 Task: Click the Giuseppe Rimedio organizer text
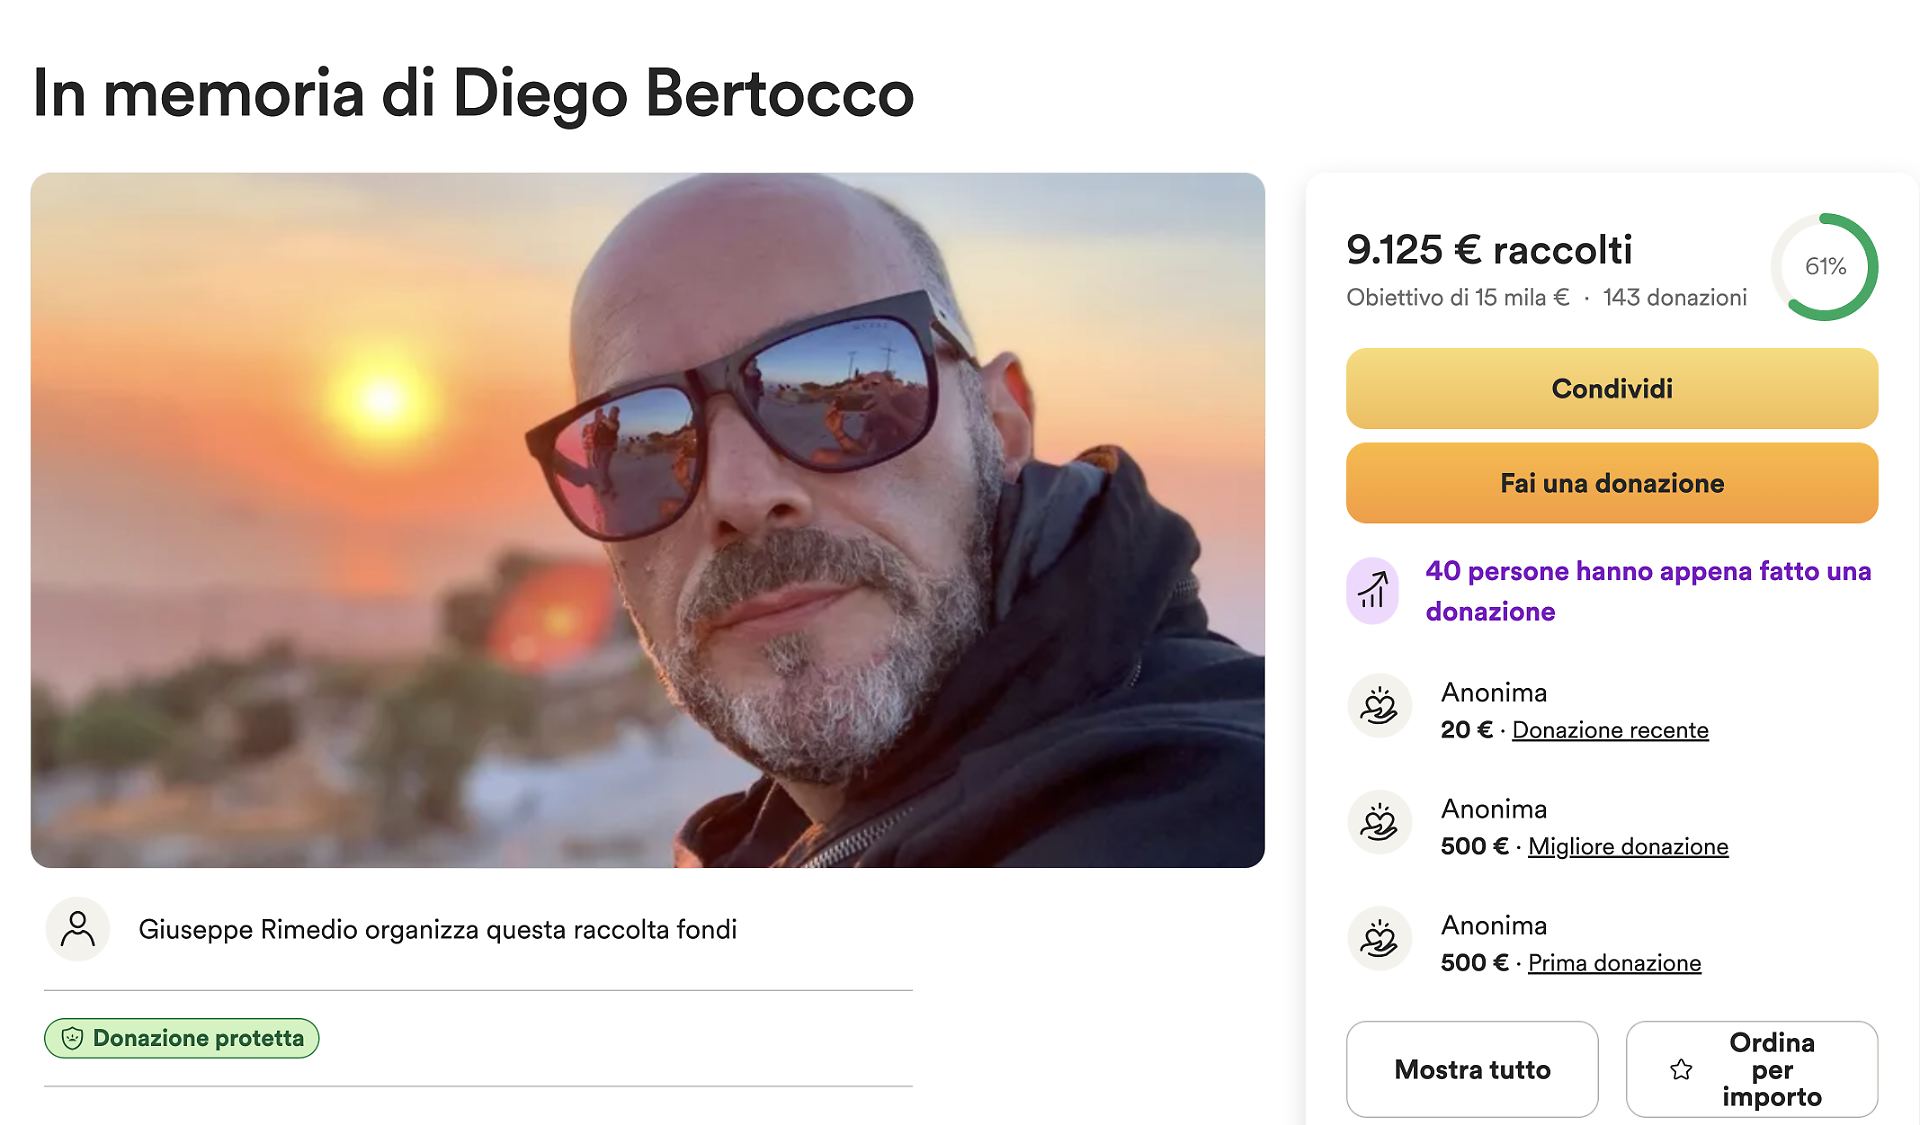click(437, 929)
